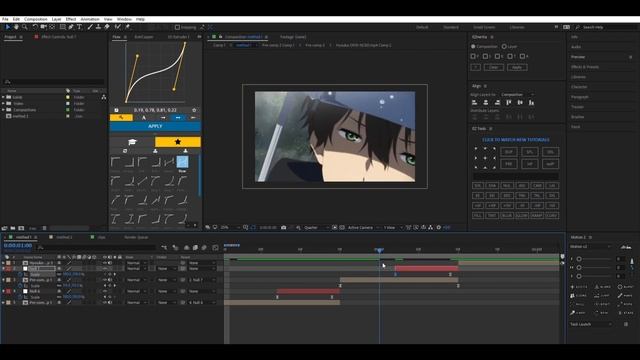
Task: Switch to the Render Queue tab
Action: (x=136, y=237)
